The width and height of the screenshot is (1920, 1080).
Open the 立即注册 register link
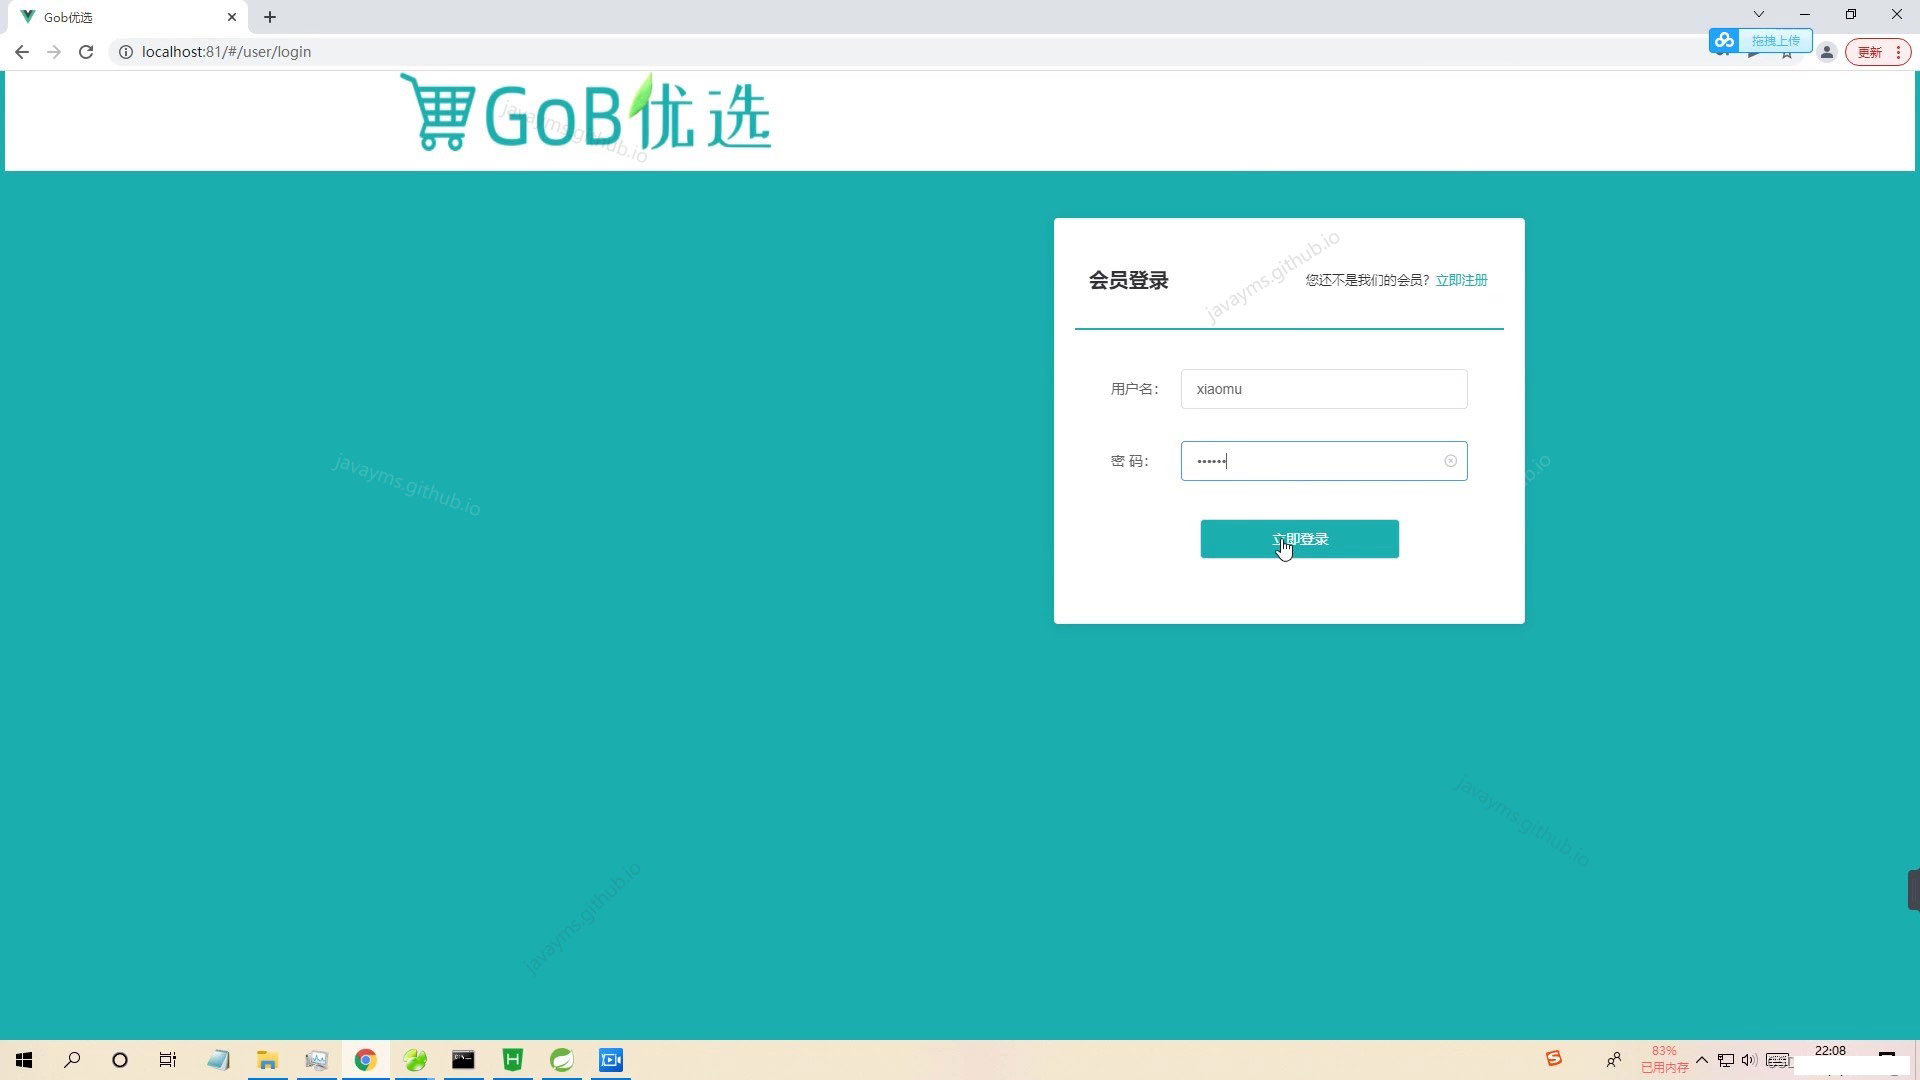pos(1461,280)
